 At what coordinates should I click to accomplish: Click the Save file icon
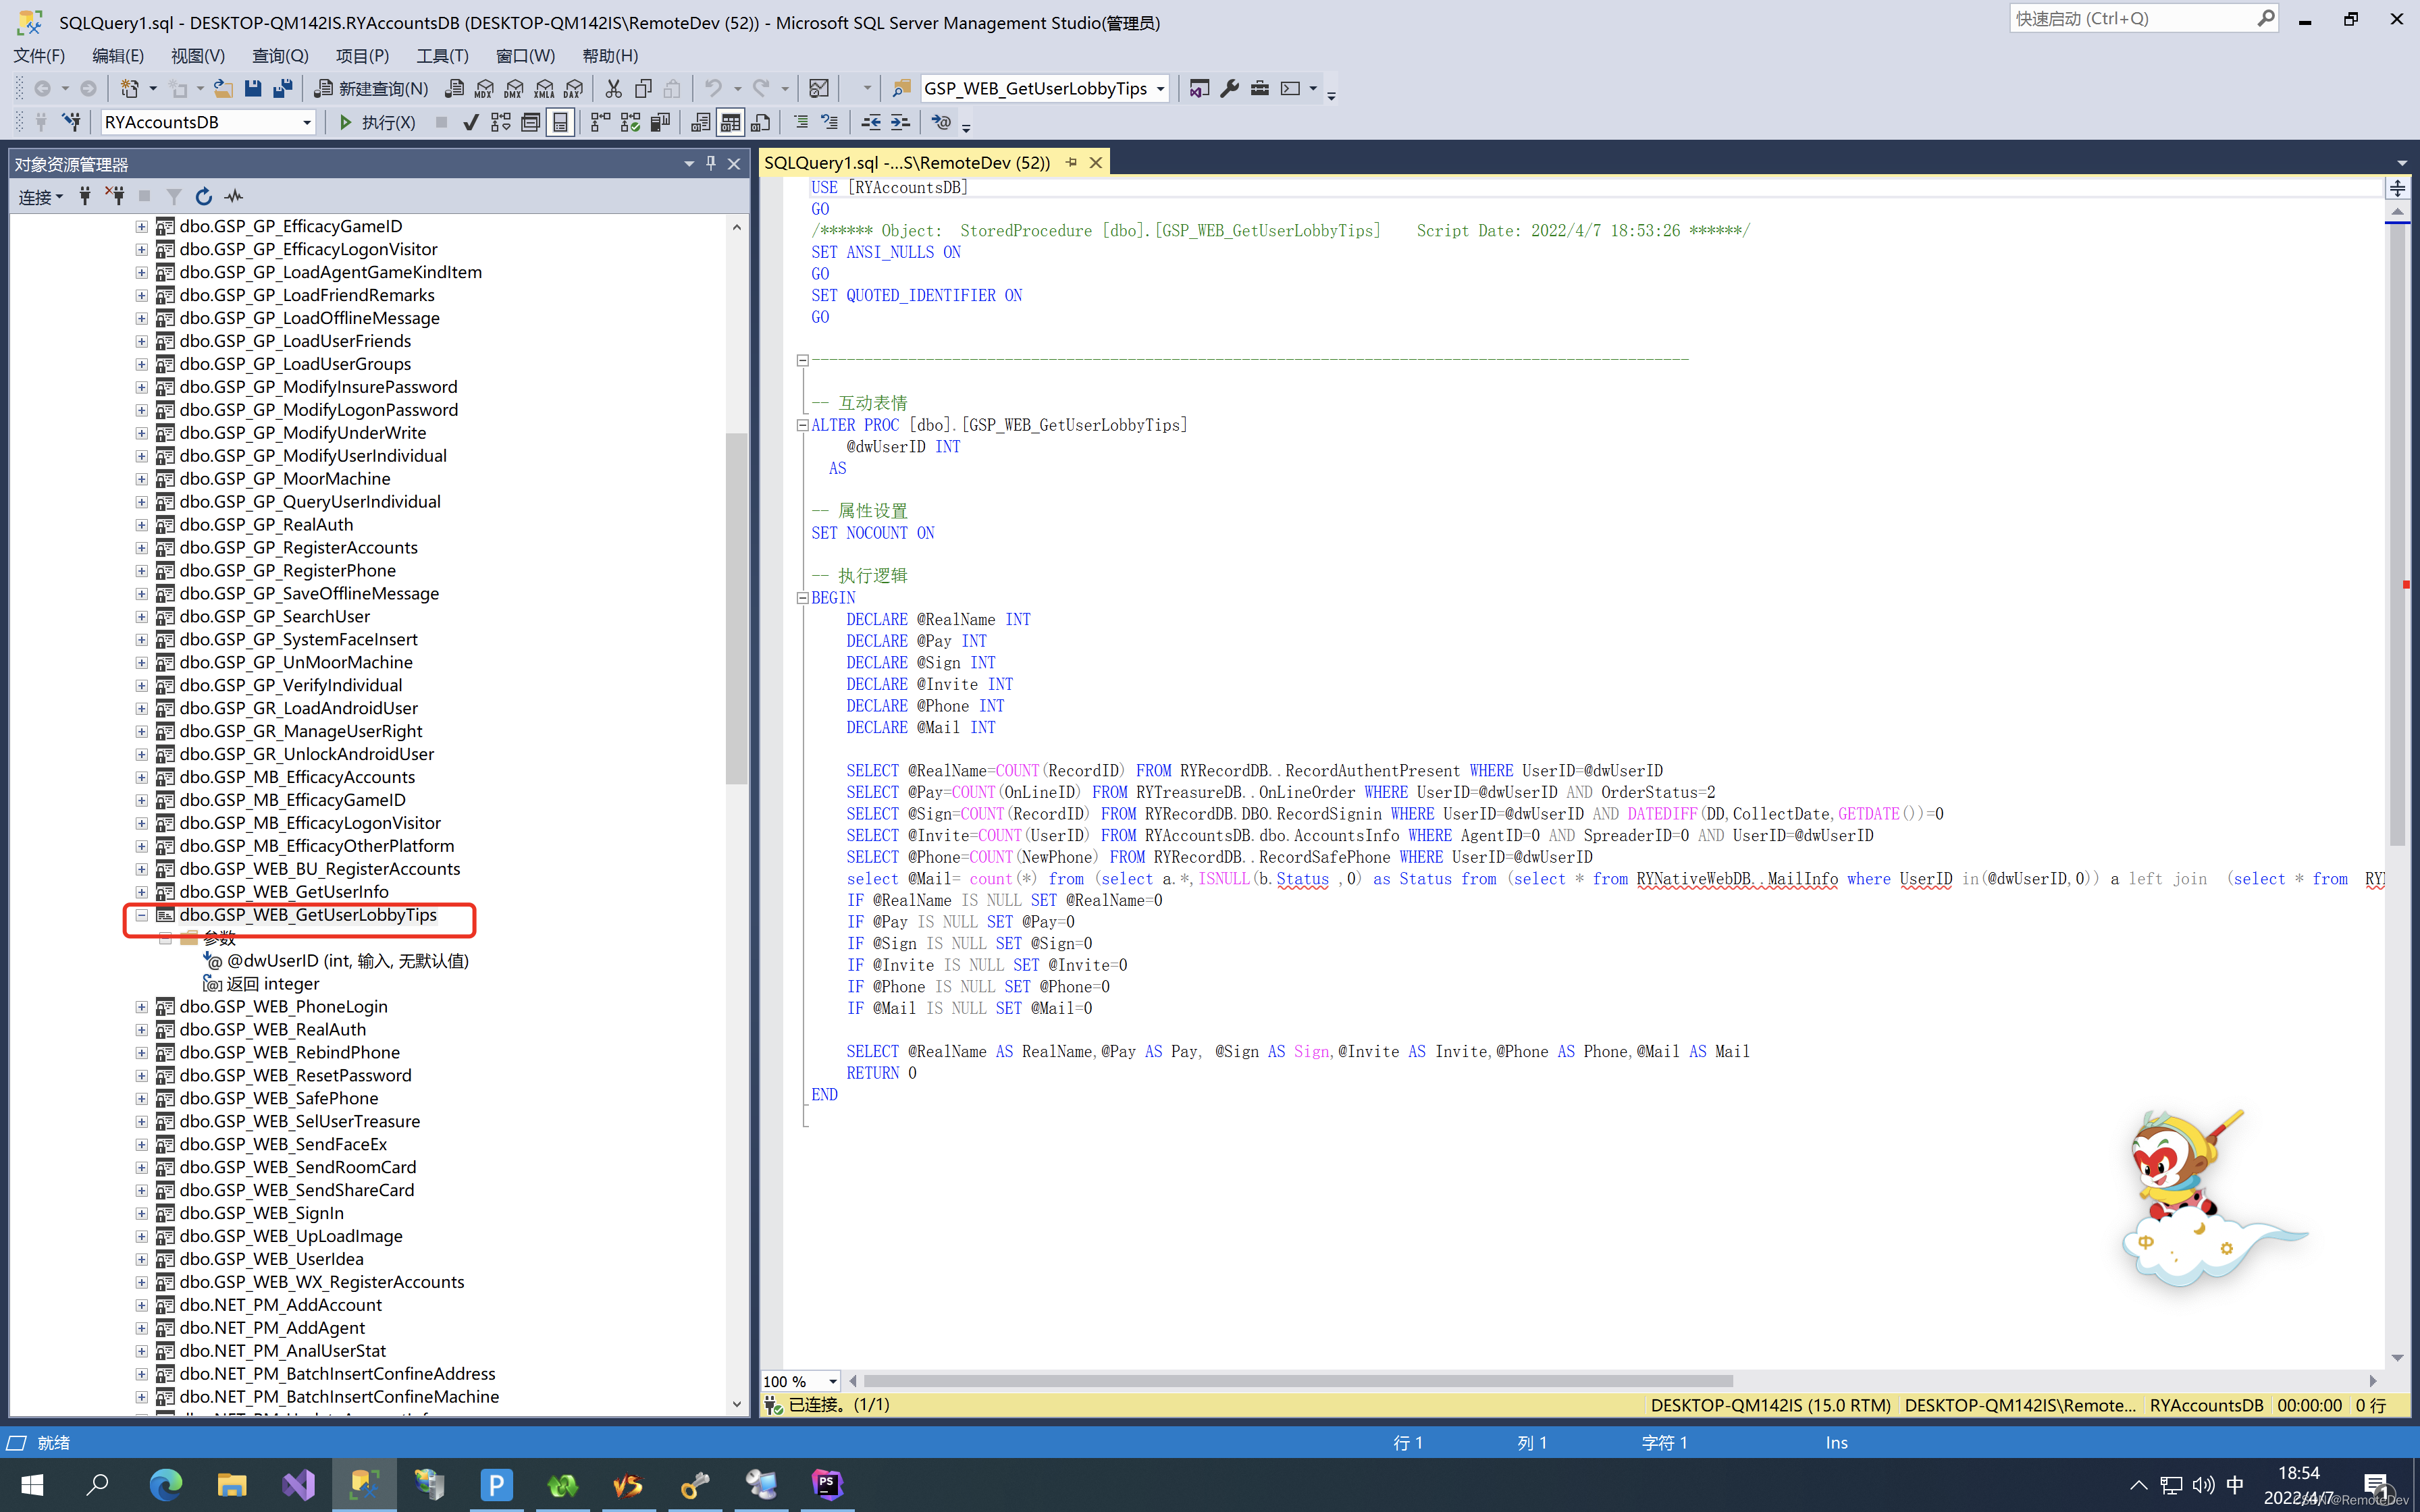253,89
